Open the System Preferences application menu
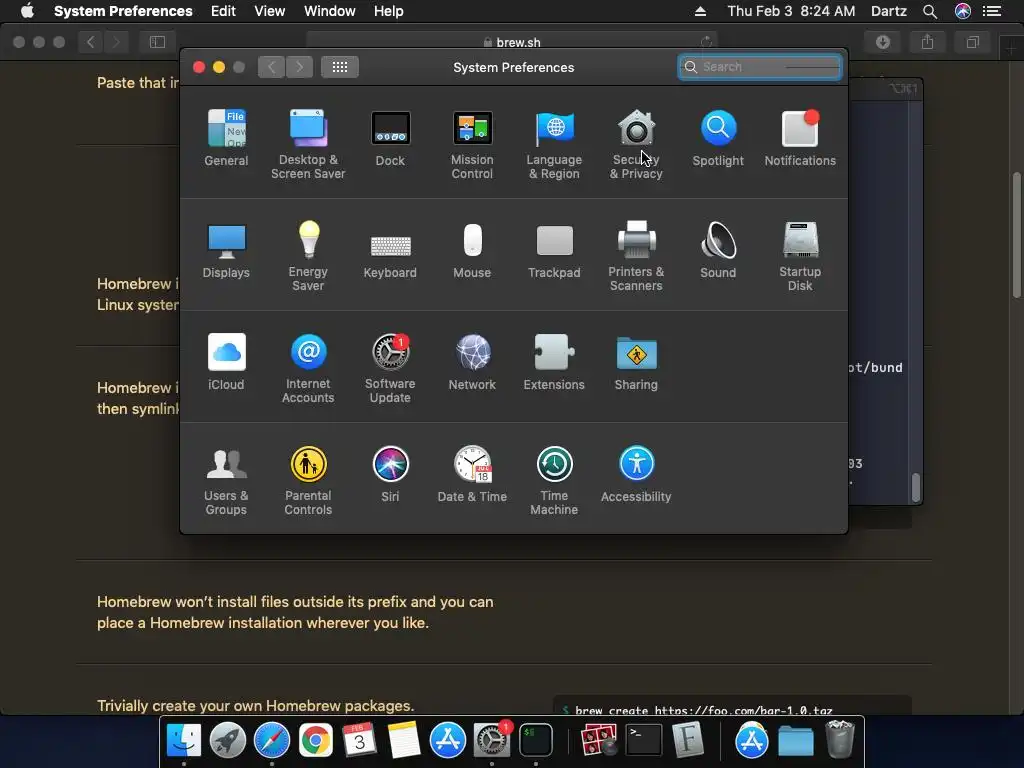The height and width of the screenshot is (768, 1024). (123, 11)
